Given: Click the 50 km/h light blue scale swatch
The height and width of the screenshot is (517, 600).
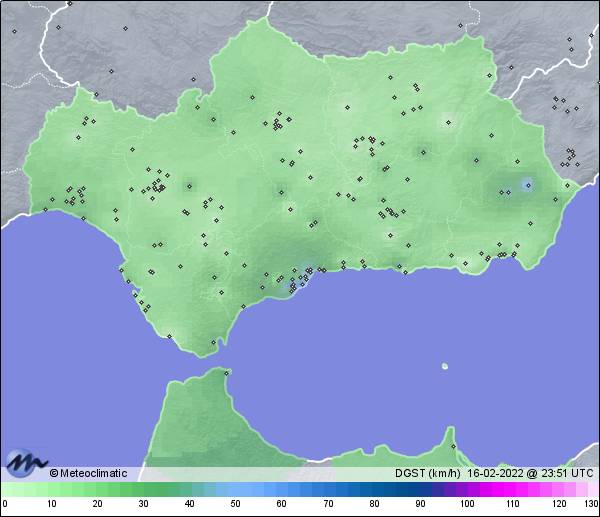Looking at the screenshot, I should [x=235, y=489].
